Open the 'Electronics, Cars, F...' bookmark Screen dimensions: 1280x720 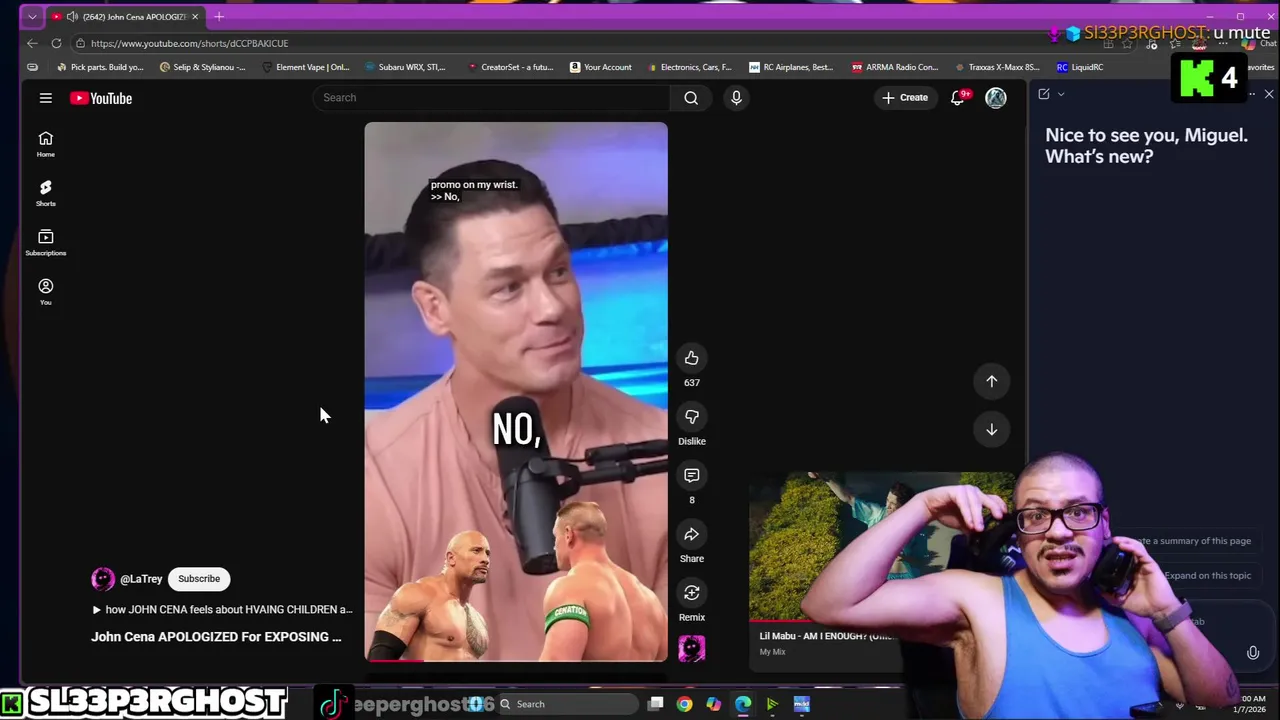click(x=690, y=67)
